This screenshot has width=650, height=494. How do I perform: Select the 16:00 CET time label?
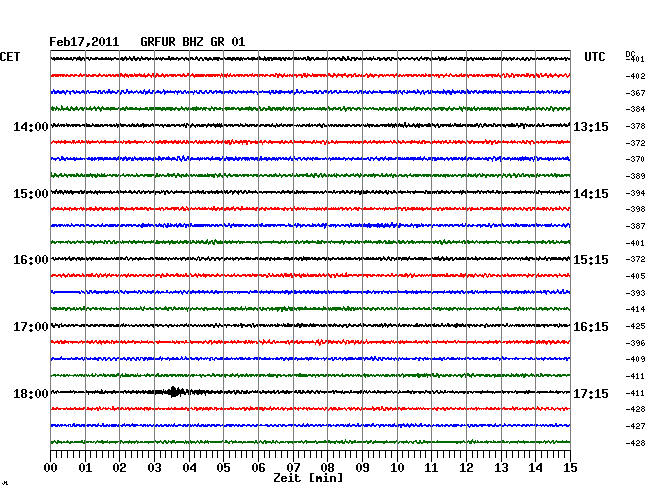[31, 260]
